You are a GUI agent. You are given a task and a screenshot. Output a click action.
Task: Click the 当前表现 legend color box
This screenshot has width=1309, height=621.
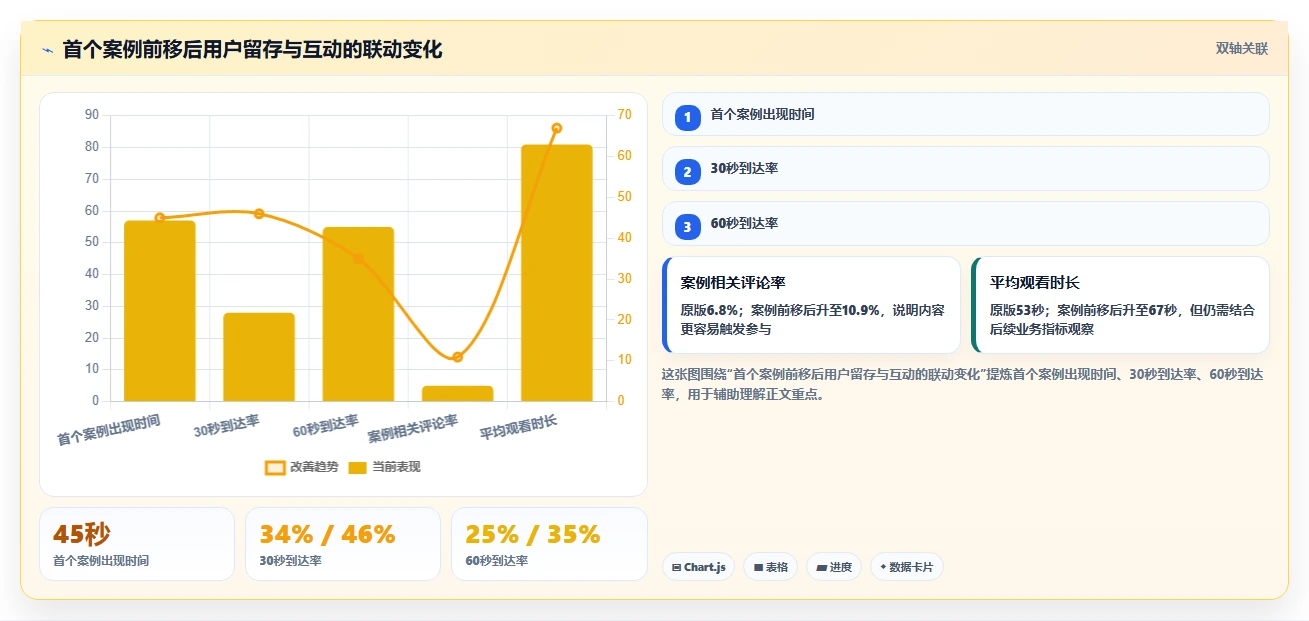[358, 467]
